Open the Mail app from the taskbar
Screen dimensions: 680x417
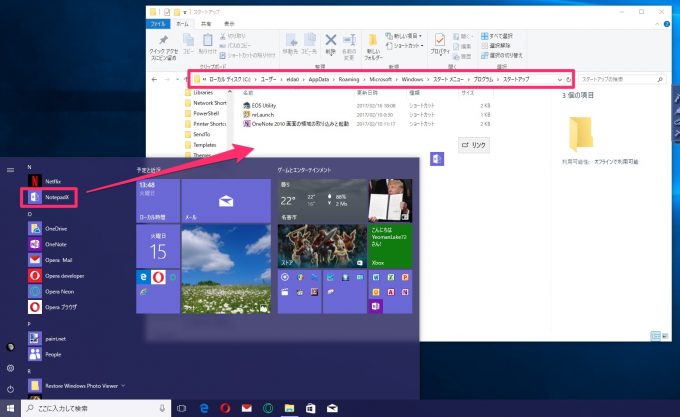pyautogui.click(x=332, y=408)
